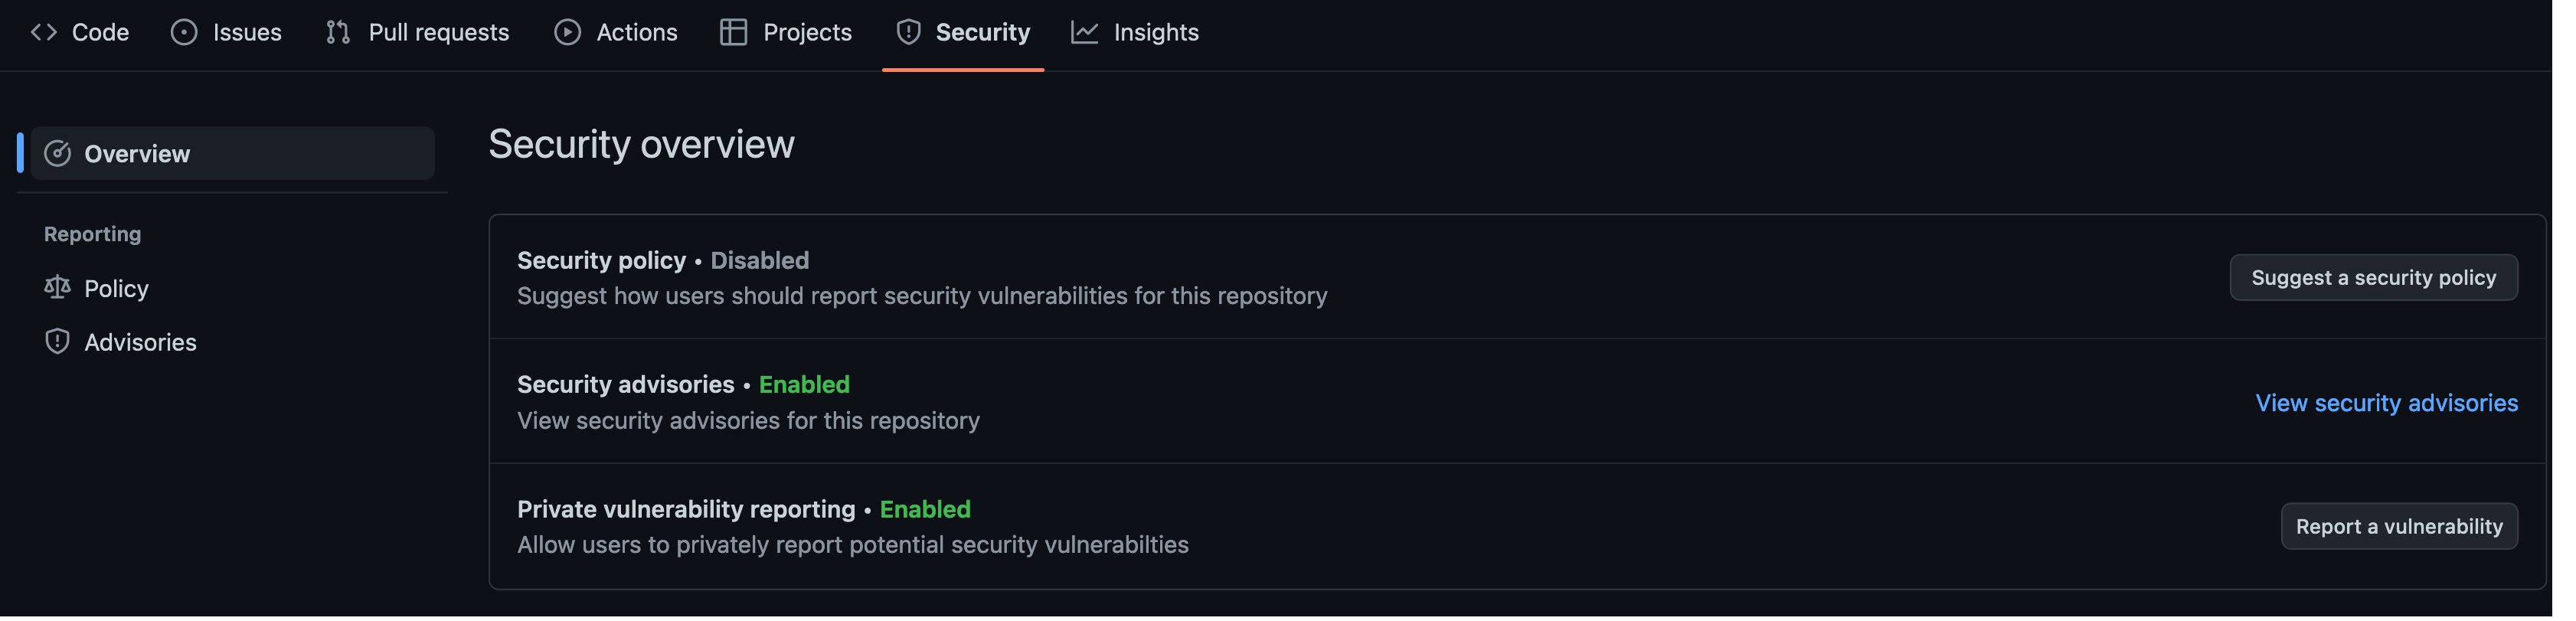2576x621 pixels.
Task: Click the code brackets icon beside Code
Action: (x=44, y=32)
